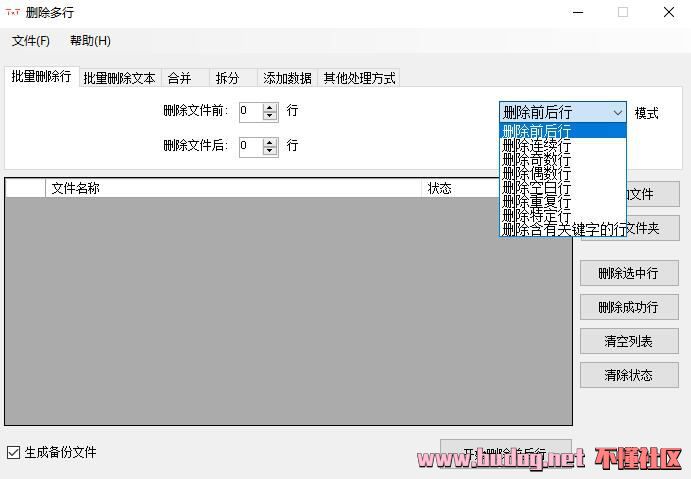Open the 文件(F) menu
The image size is (691, 479).
[30, 41]
